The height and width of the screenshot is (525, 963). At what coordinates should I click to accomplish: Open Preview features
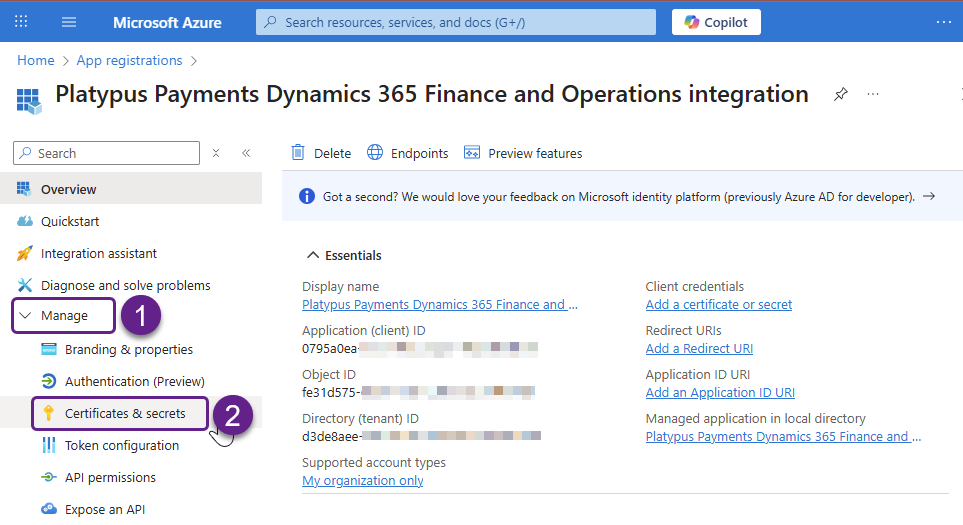pos(523,153)
